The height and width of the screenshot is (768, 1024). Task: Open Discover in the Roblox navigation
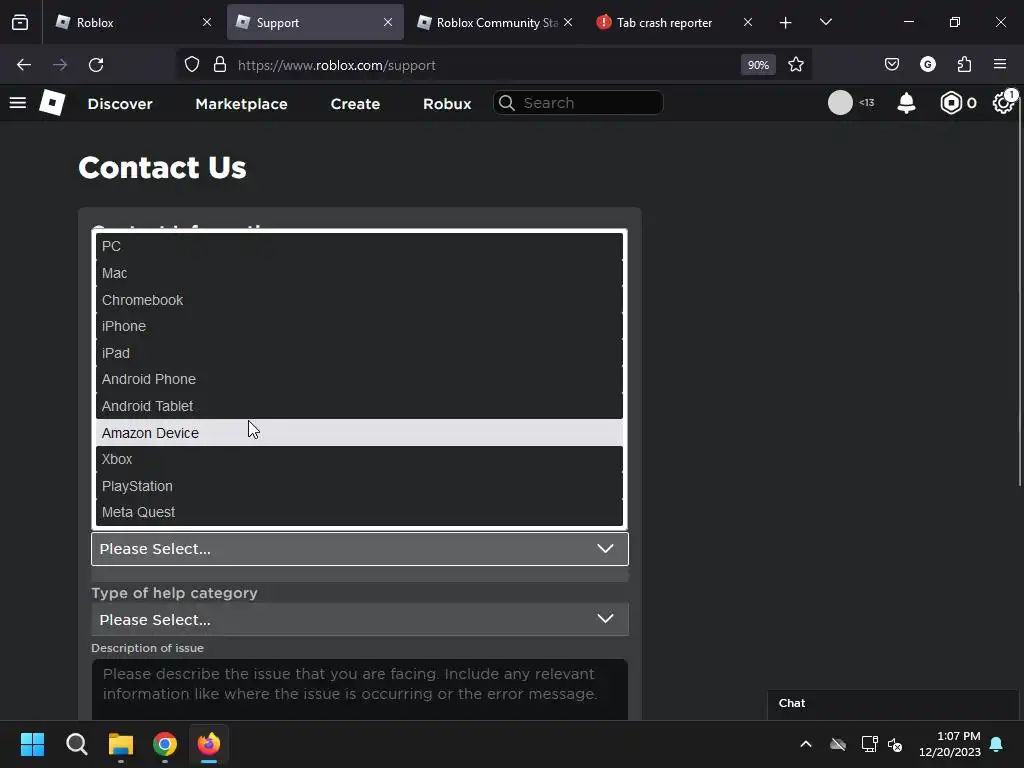[120, 103]
